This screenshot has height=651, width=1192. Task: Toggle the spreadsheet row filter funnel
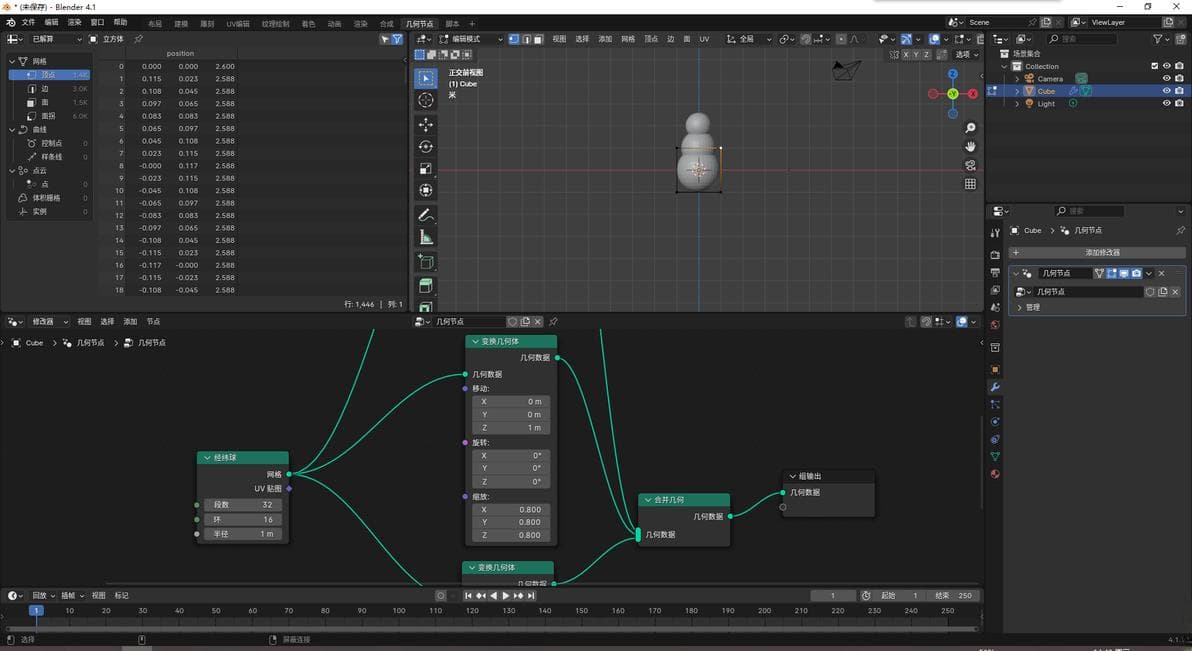tap(397, 39)
